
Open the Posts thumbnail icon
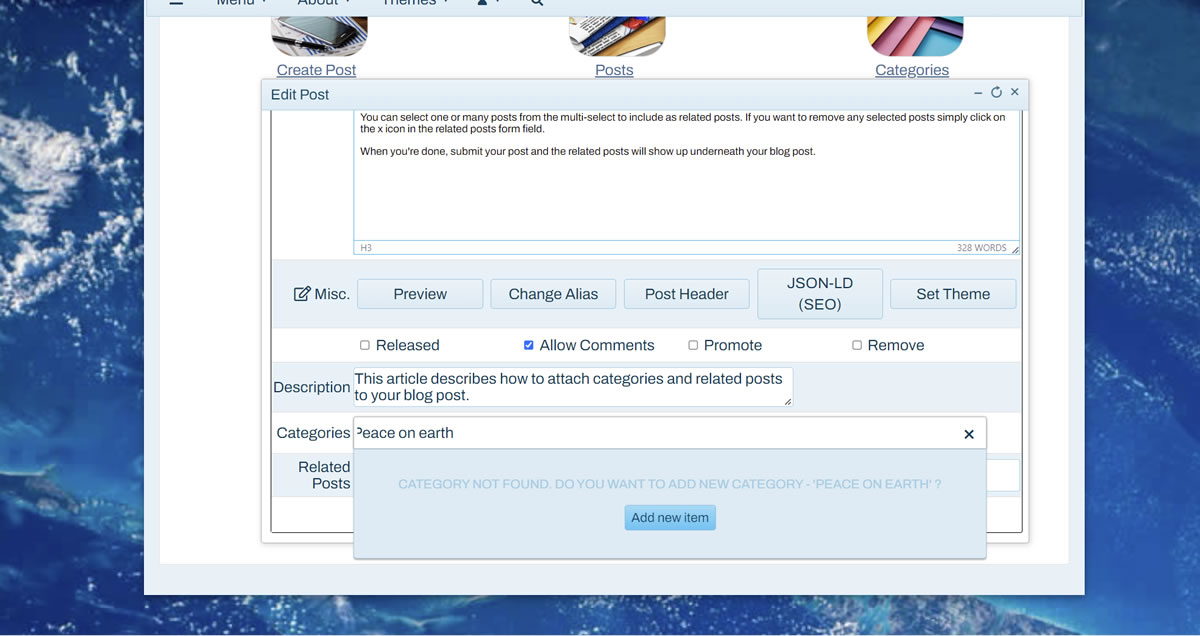tap(617, 36)
